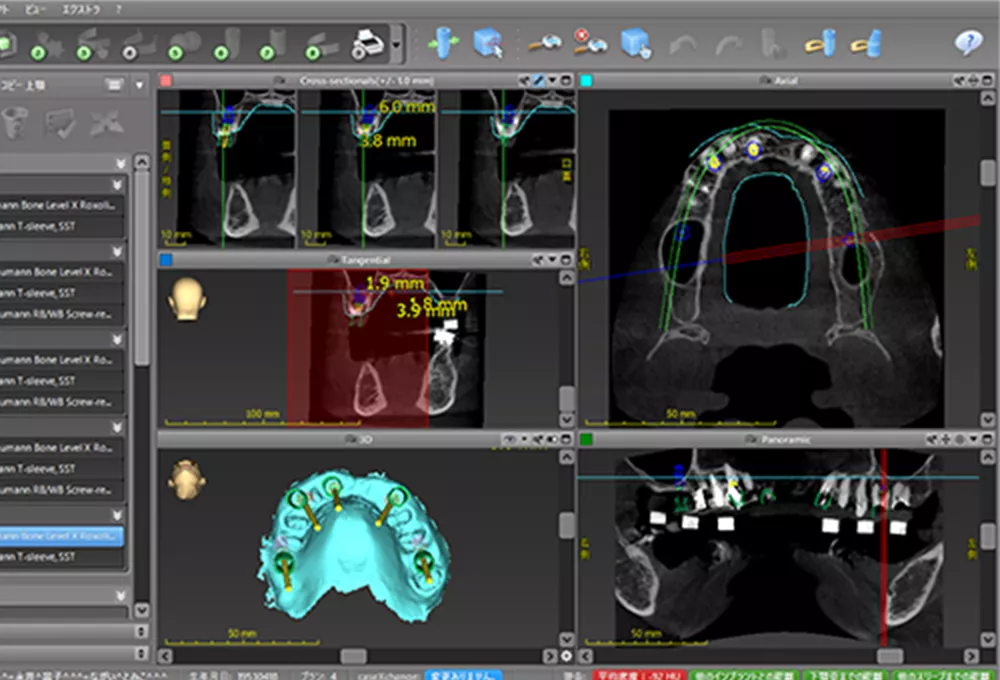Toggle the pencil tool in Cross-sectional header
This screenshot has height=680, width=1000.
point(538,80)
